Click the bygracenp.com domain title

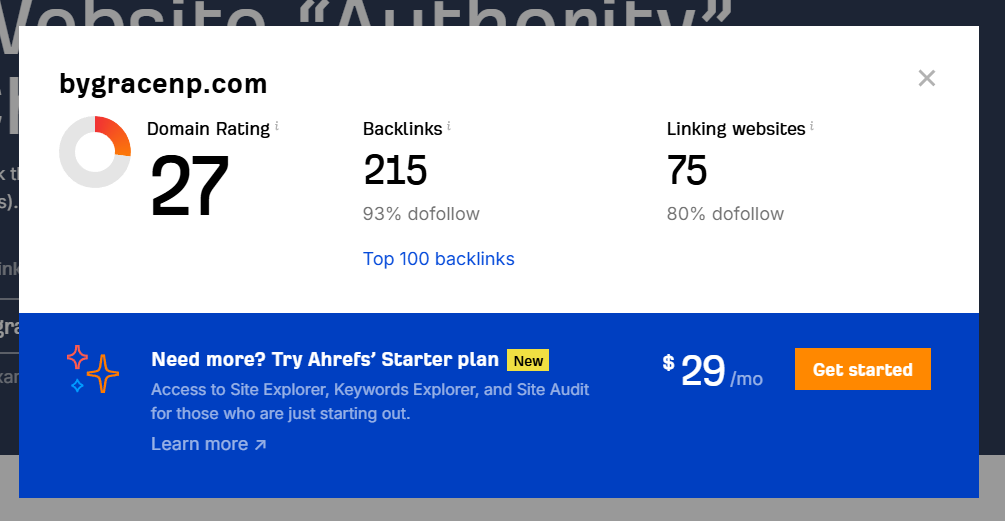(x=163, y=84)
